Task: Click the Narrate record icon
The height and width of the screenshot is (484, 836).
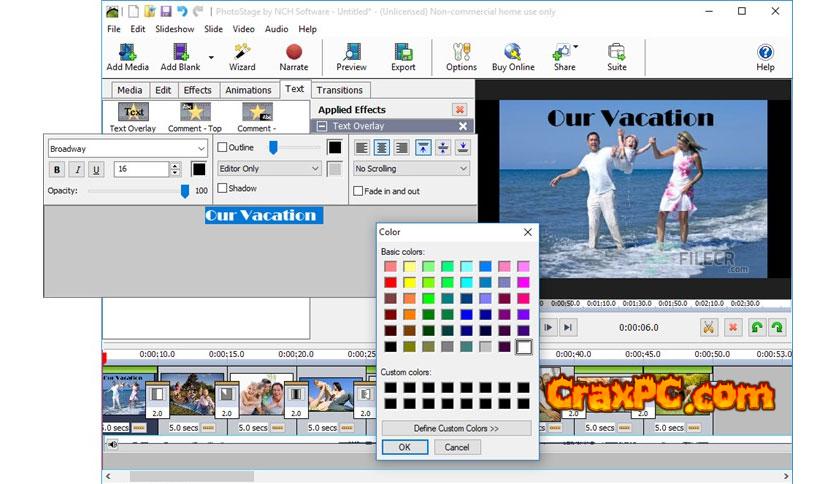Action: tap(293, 52)
